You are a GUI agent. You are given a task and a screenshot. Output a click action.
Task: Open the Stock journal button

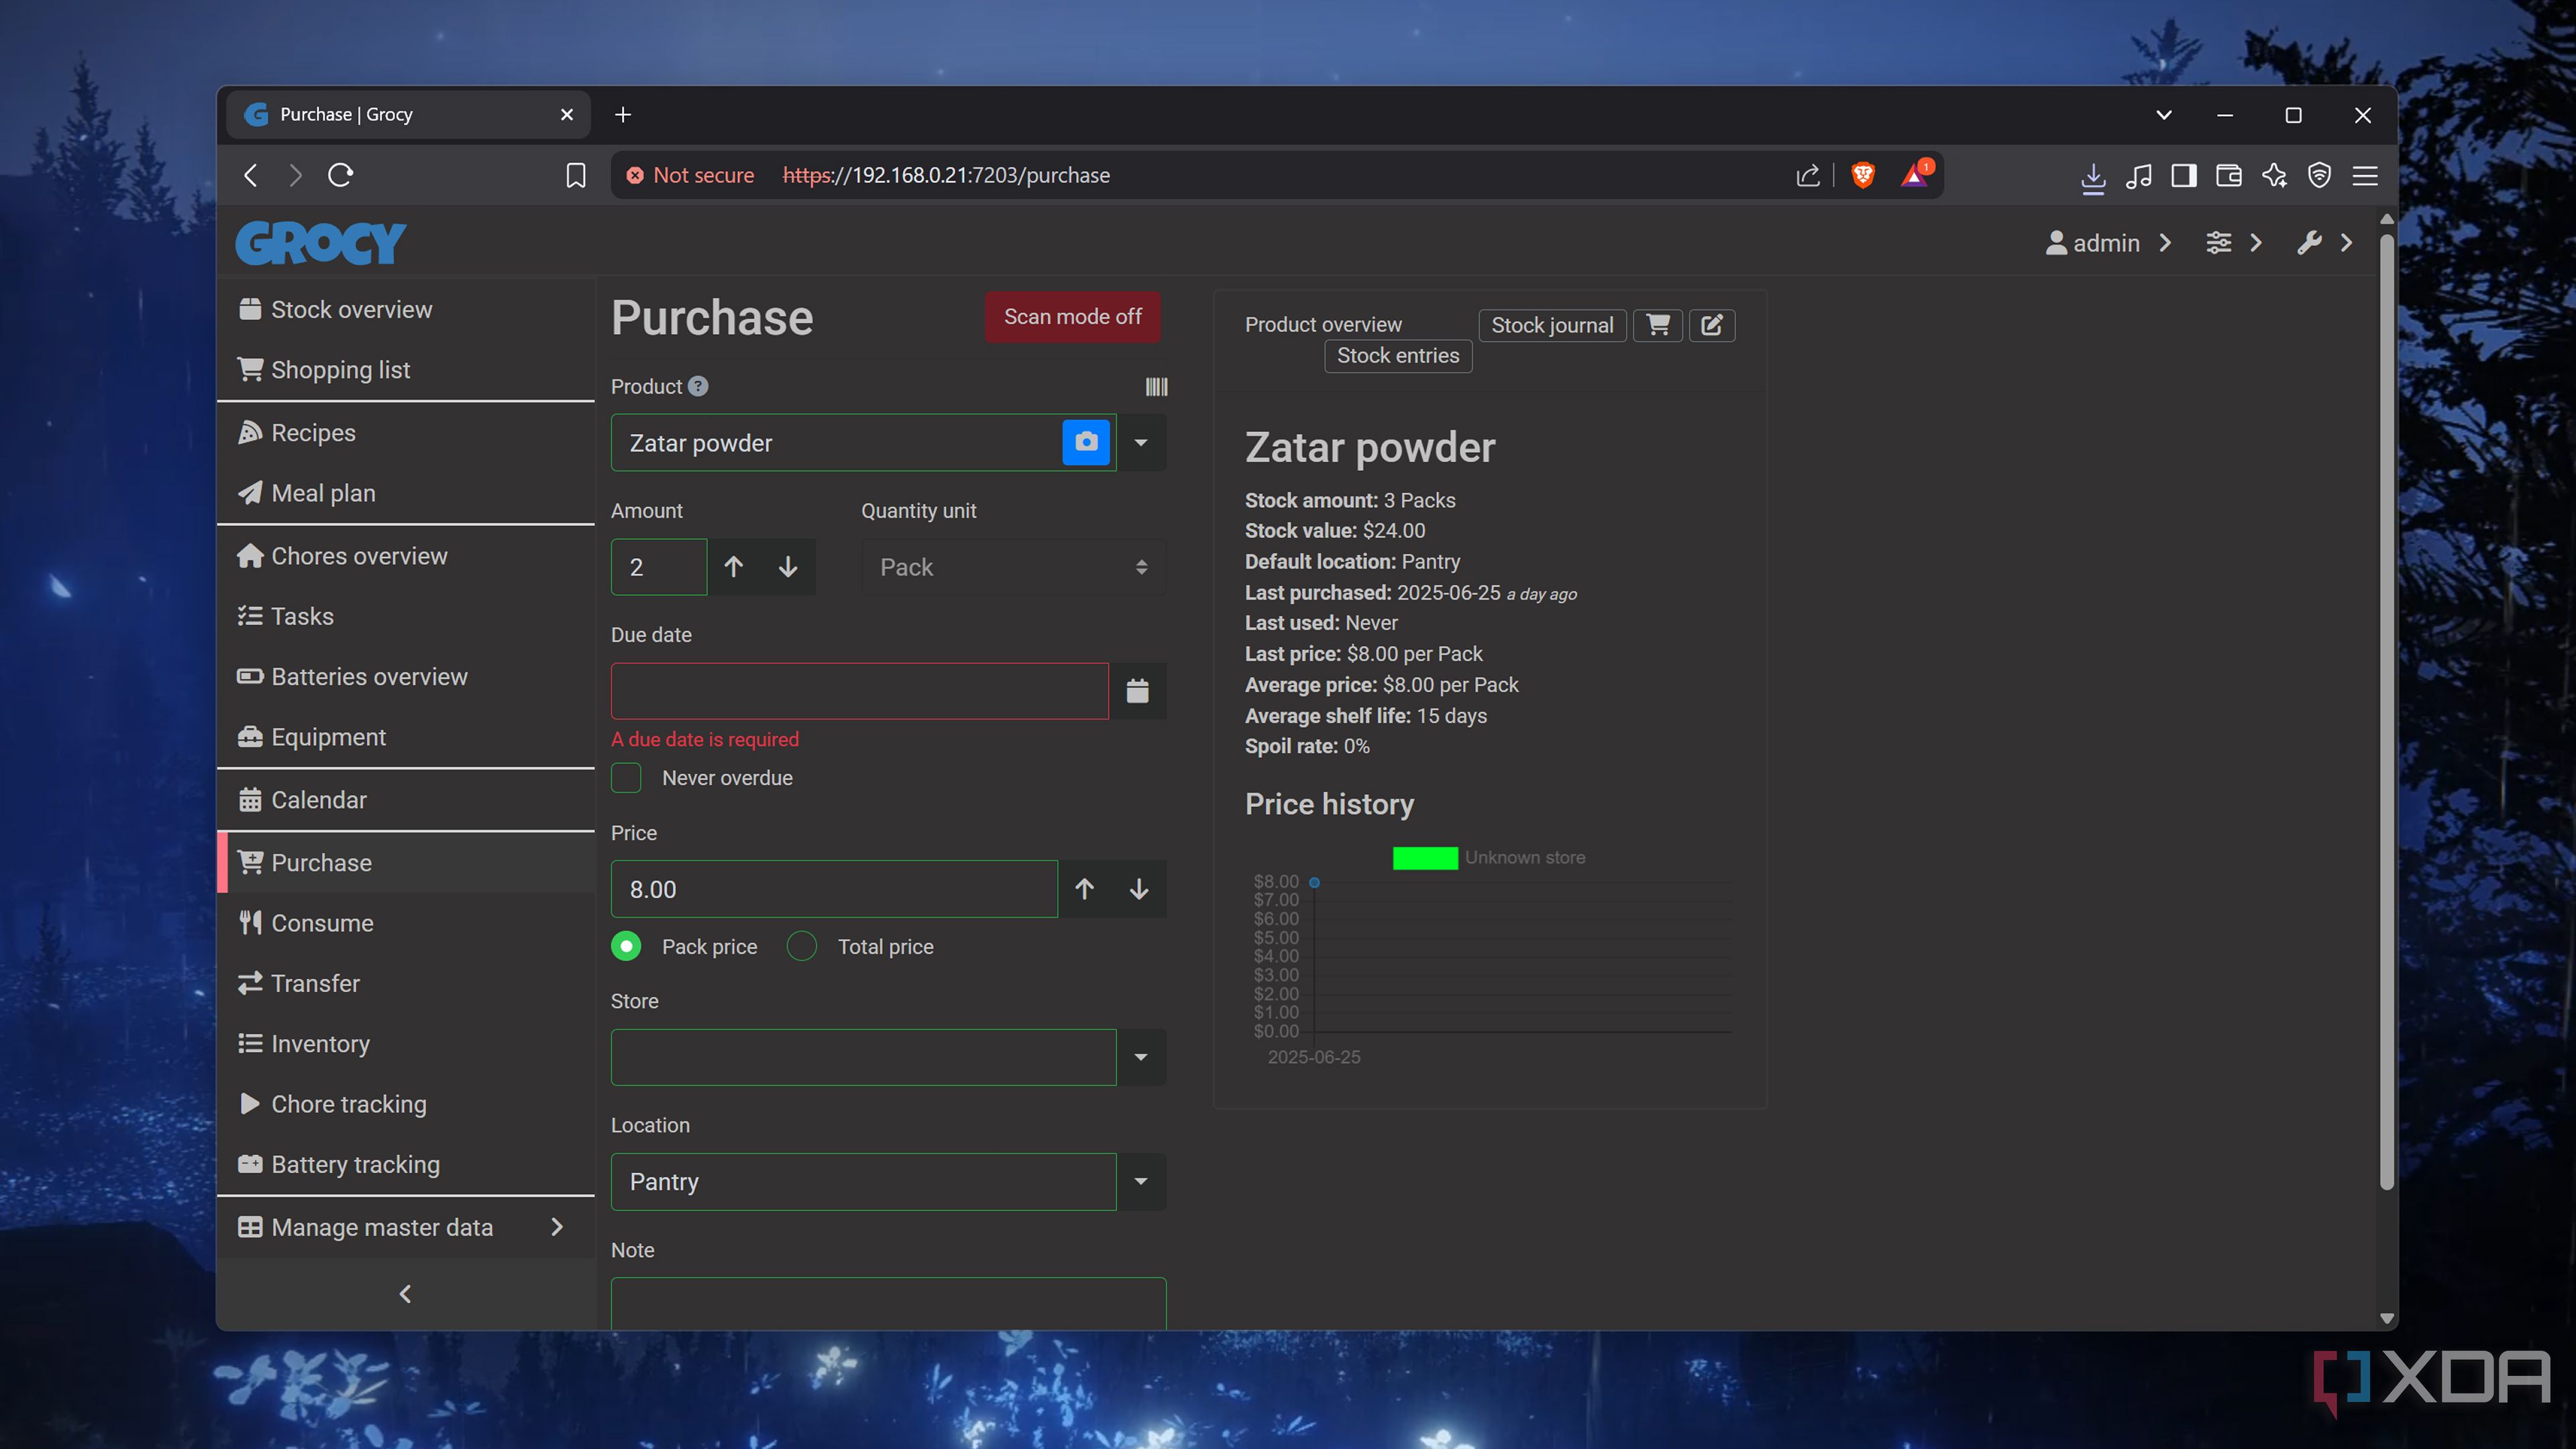coord(1552,325)
